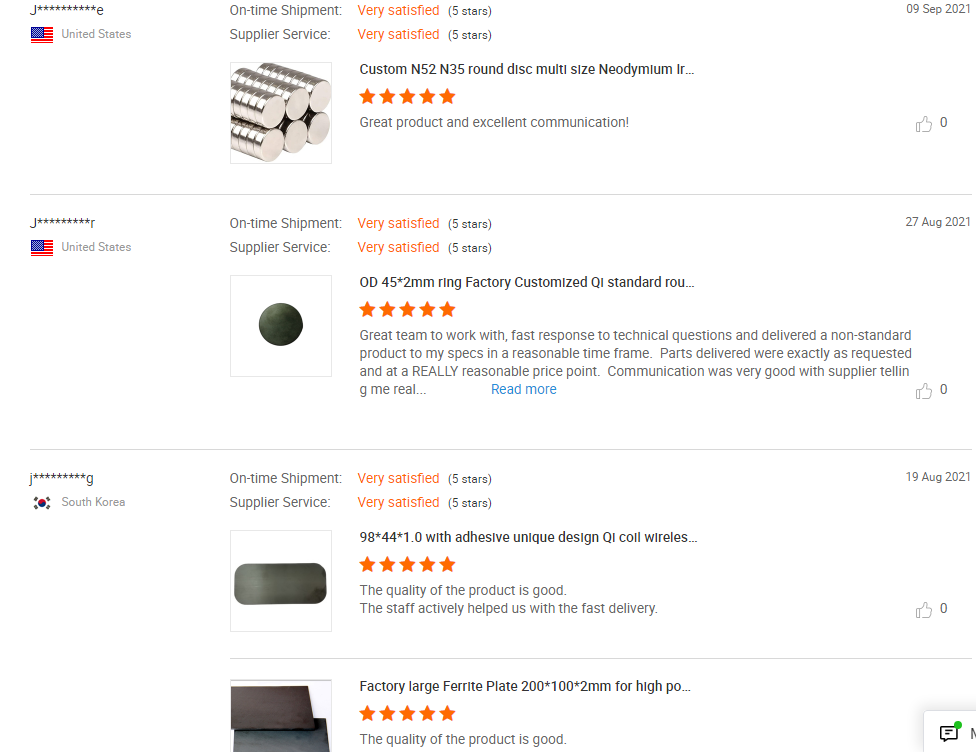The height and width of the screenshot is (752, 976).
Task: View the dark round ring product thumbnail
Action: 281,326
